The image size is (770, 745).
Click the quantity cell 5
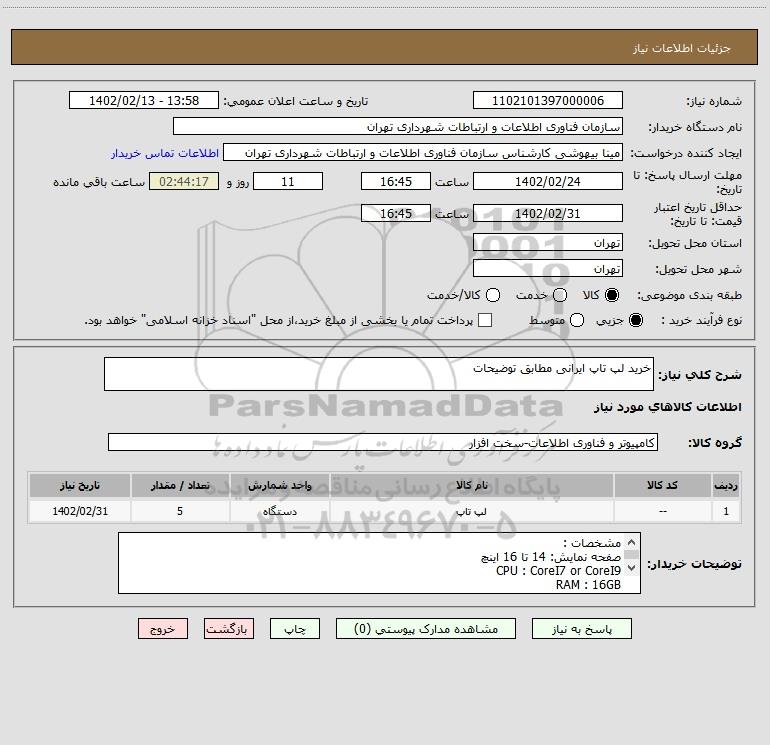(x=180, y=511)
